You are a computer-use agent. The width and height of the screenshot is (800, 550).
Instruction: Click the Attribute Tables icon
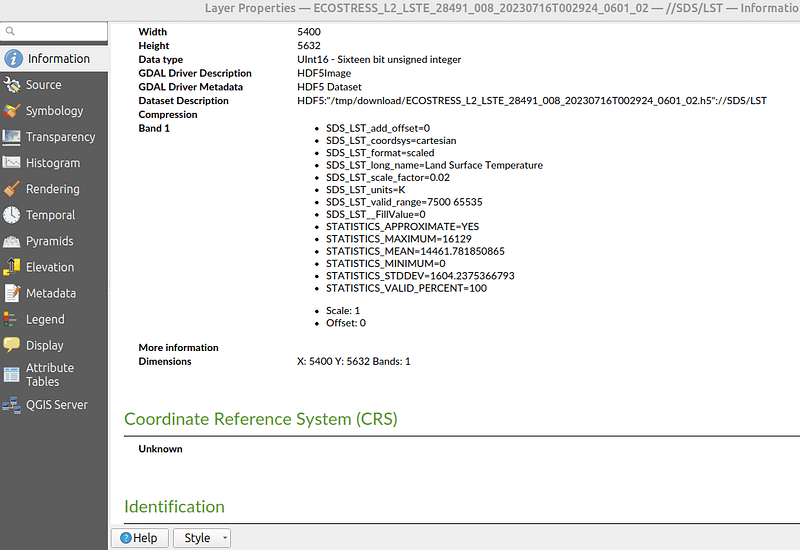(x=11, y=374)
